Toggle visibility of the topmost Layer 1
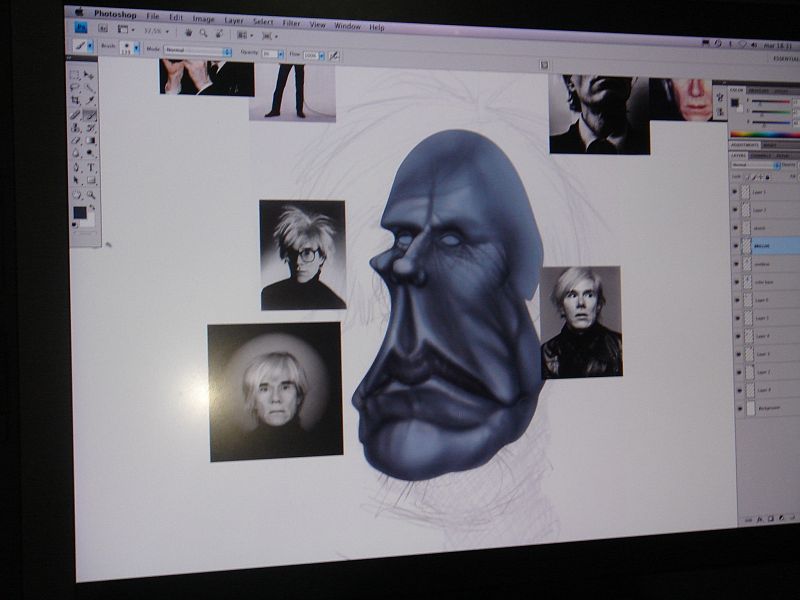The height and width of the screenshot is (600, 800). pos(736,192)
